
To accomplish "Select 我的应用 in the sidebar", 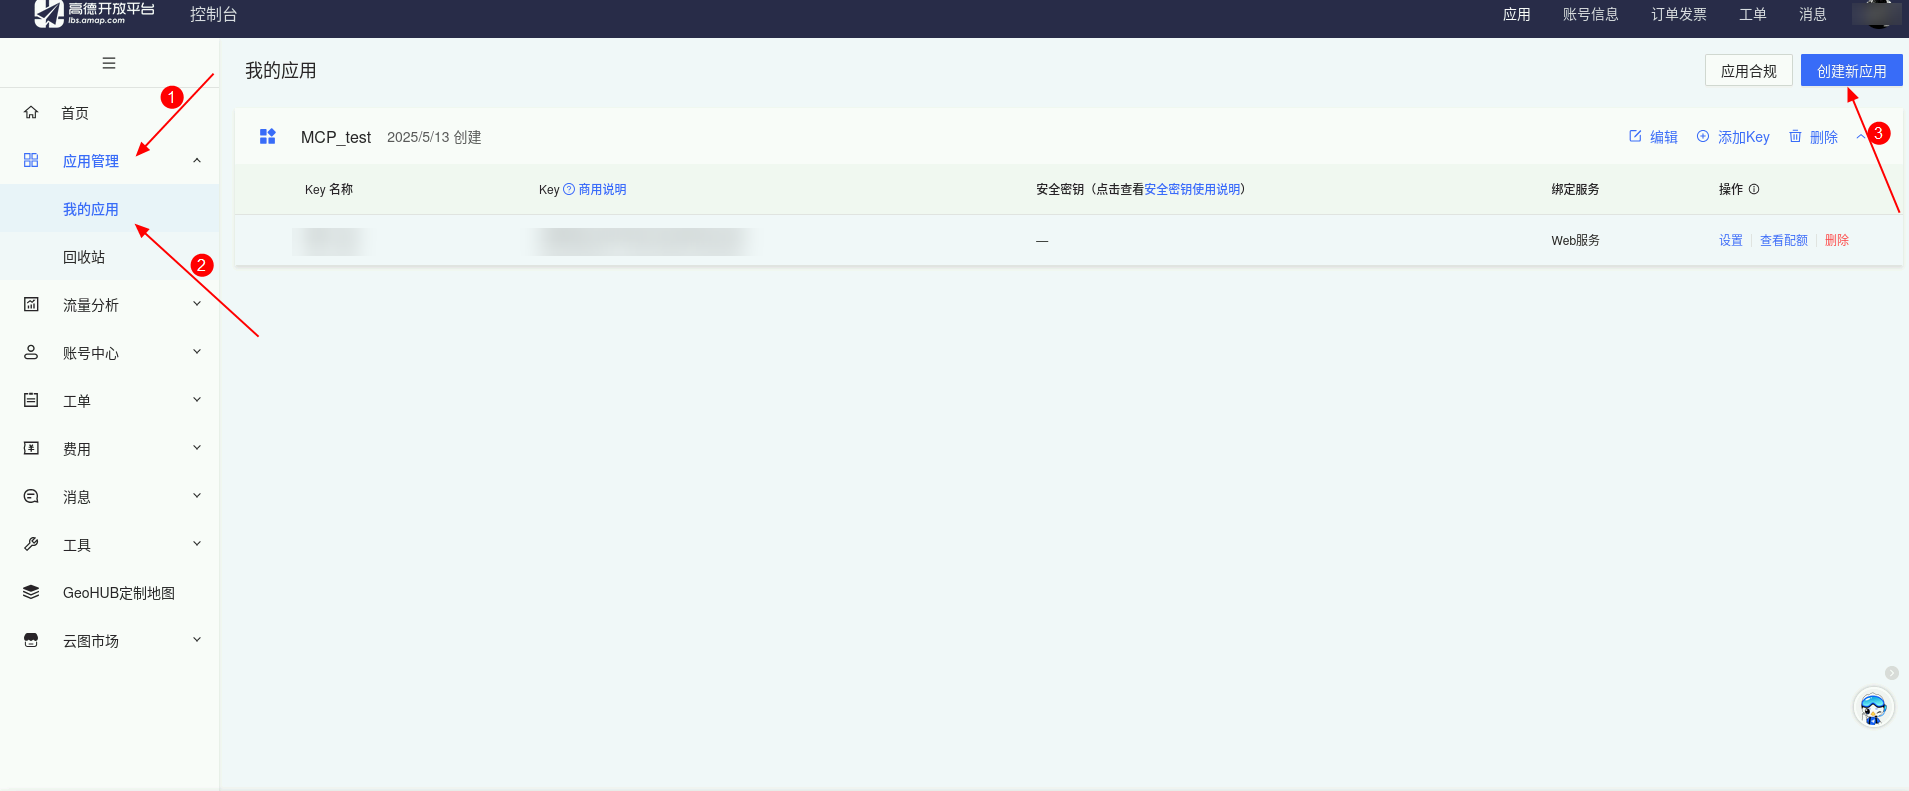I will pos(91,209).
